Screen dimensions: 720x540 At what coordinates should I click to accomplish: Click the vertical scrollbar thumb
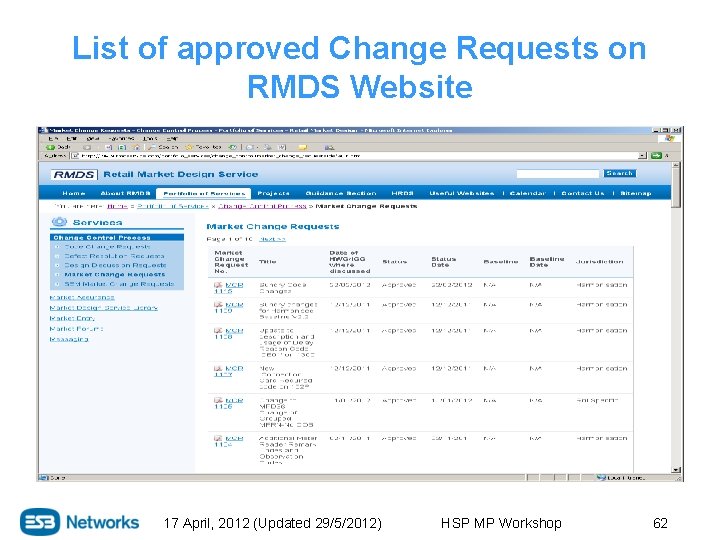click(675, 188)
